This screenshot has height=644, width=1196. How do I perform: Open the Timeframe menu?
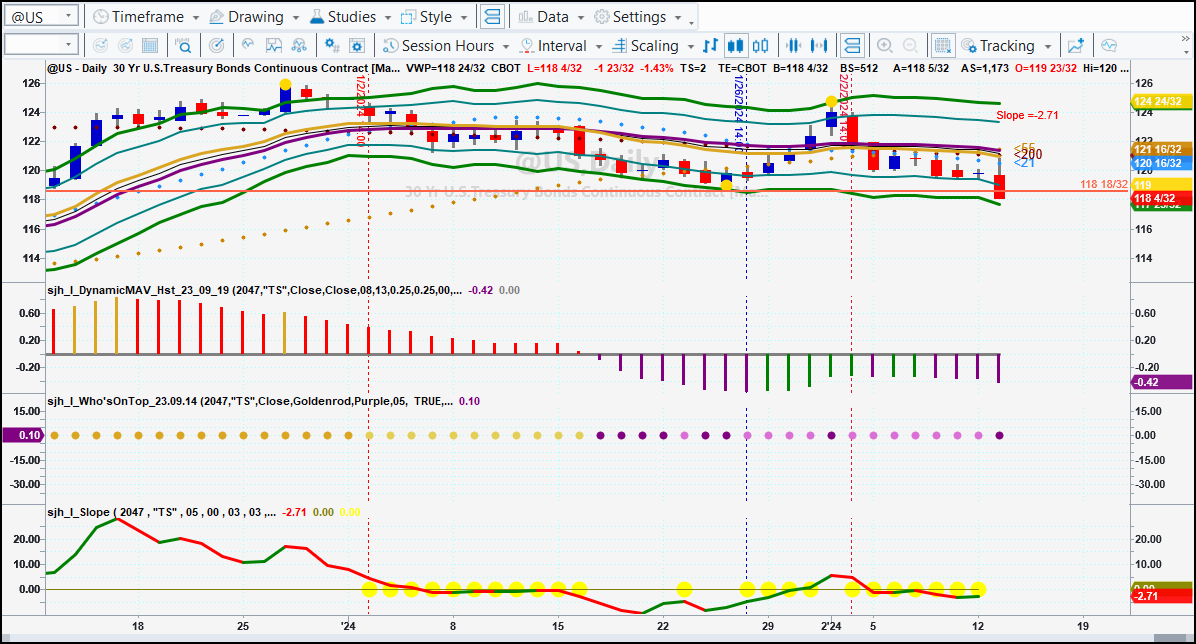tap(146, 16)
